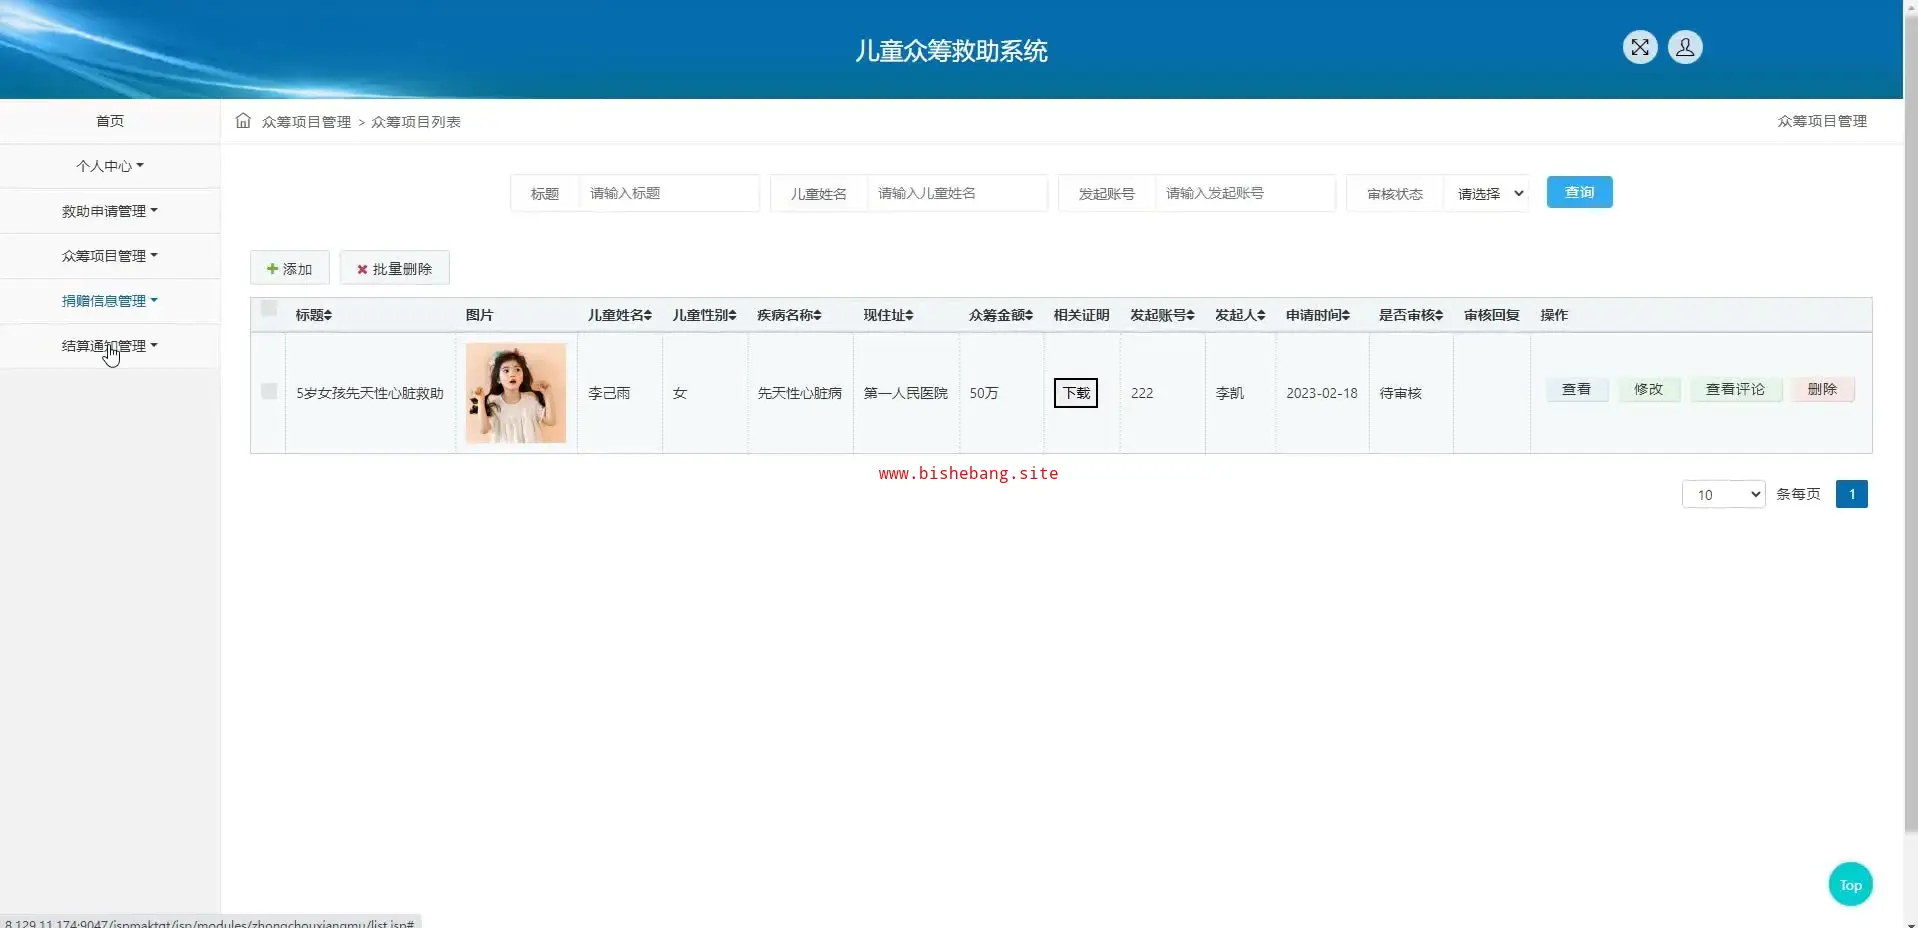Expand the 捐赠信息管理 sidebar menu
This screenshot has height=928, width=1918.
(110, 301)
